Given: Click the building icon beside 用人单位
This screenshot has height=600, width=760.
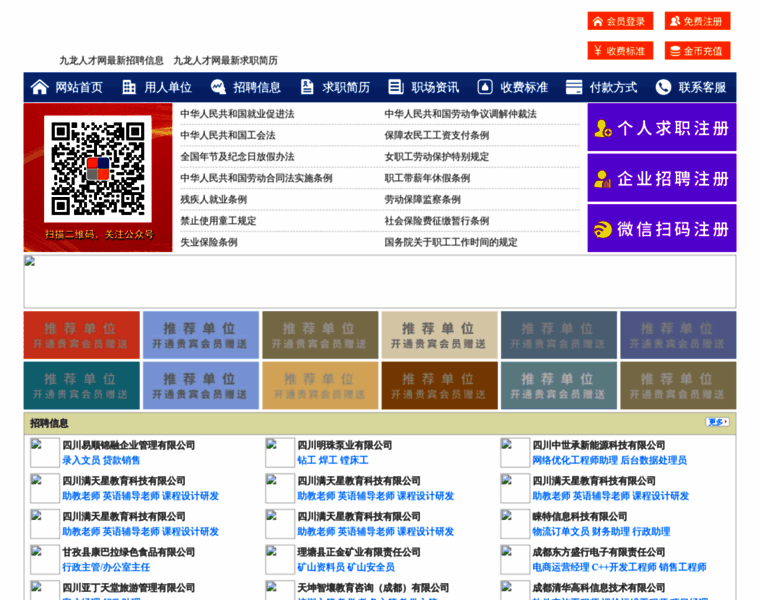Looking at the screenshot, I should click(x=129, y=87).
